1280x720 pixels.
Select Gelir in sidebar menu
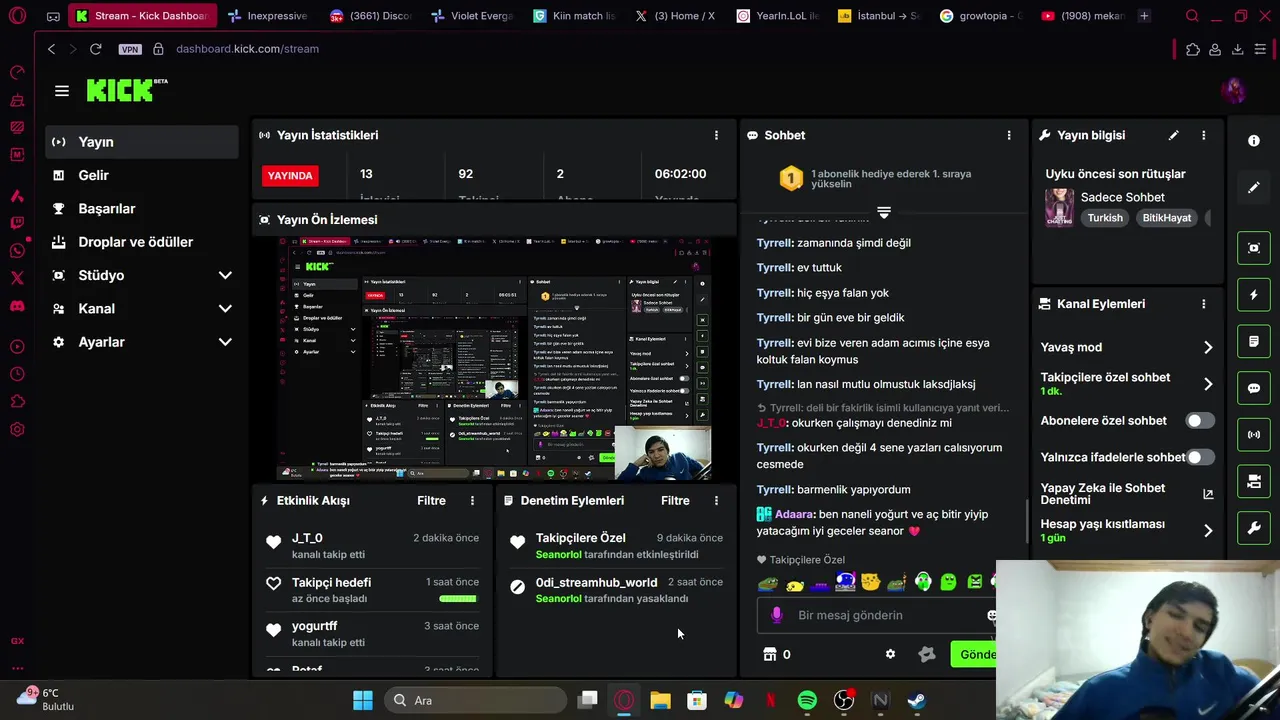pos(142,175)
